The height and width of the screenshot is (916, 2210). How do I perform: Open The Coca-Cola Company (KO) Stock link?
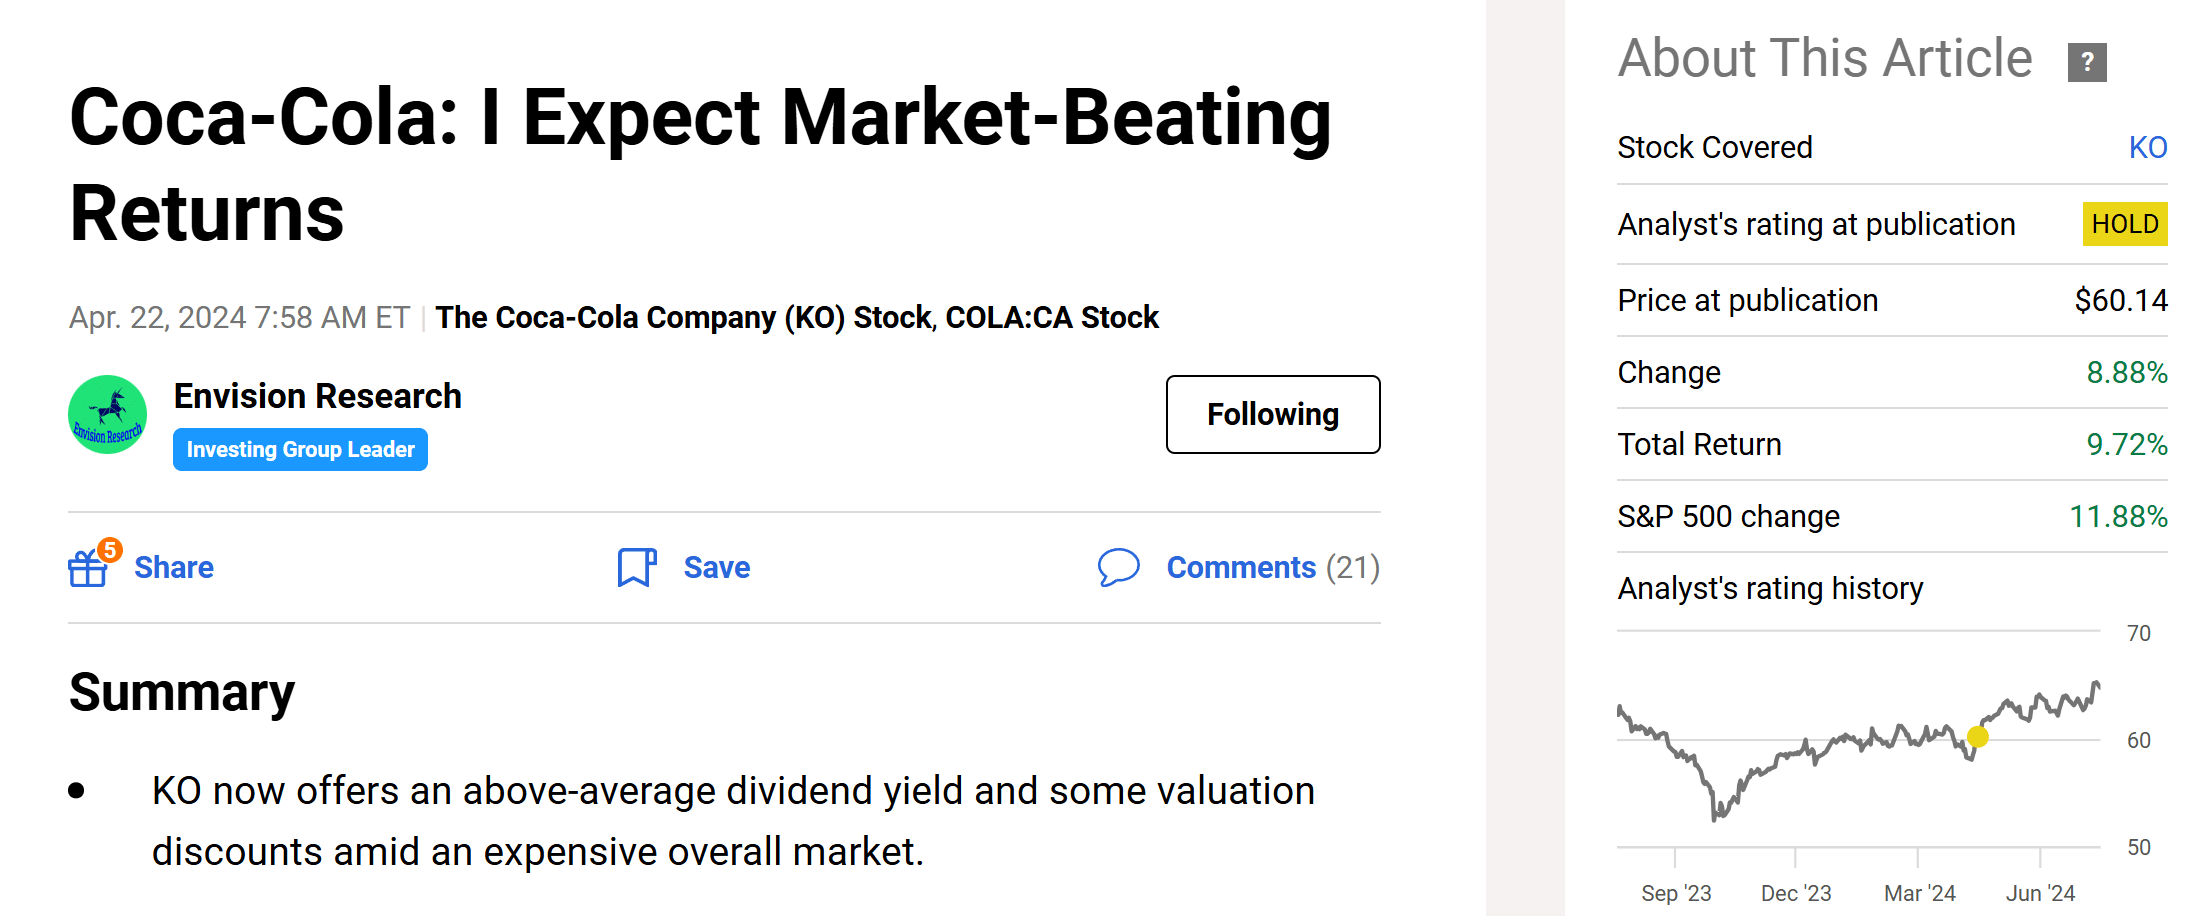tap(683, 318)
